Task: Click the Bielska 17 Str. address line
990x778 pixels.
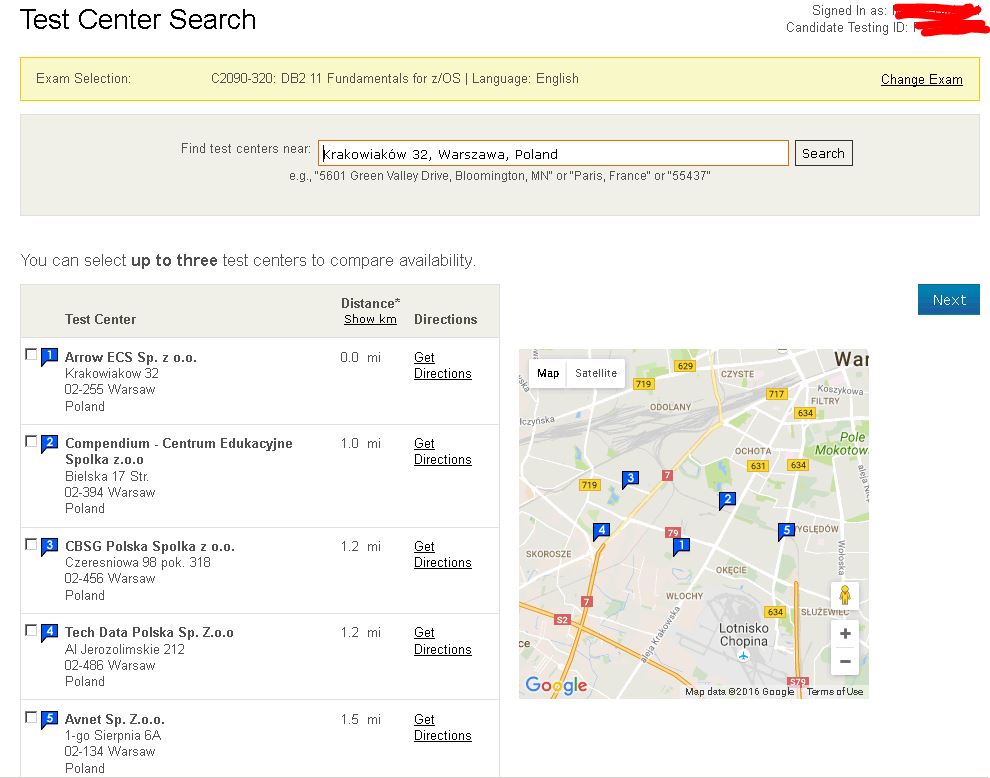Action: tap(107, 476)
